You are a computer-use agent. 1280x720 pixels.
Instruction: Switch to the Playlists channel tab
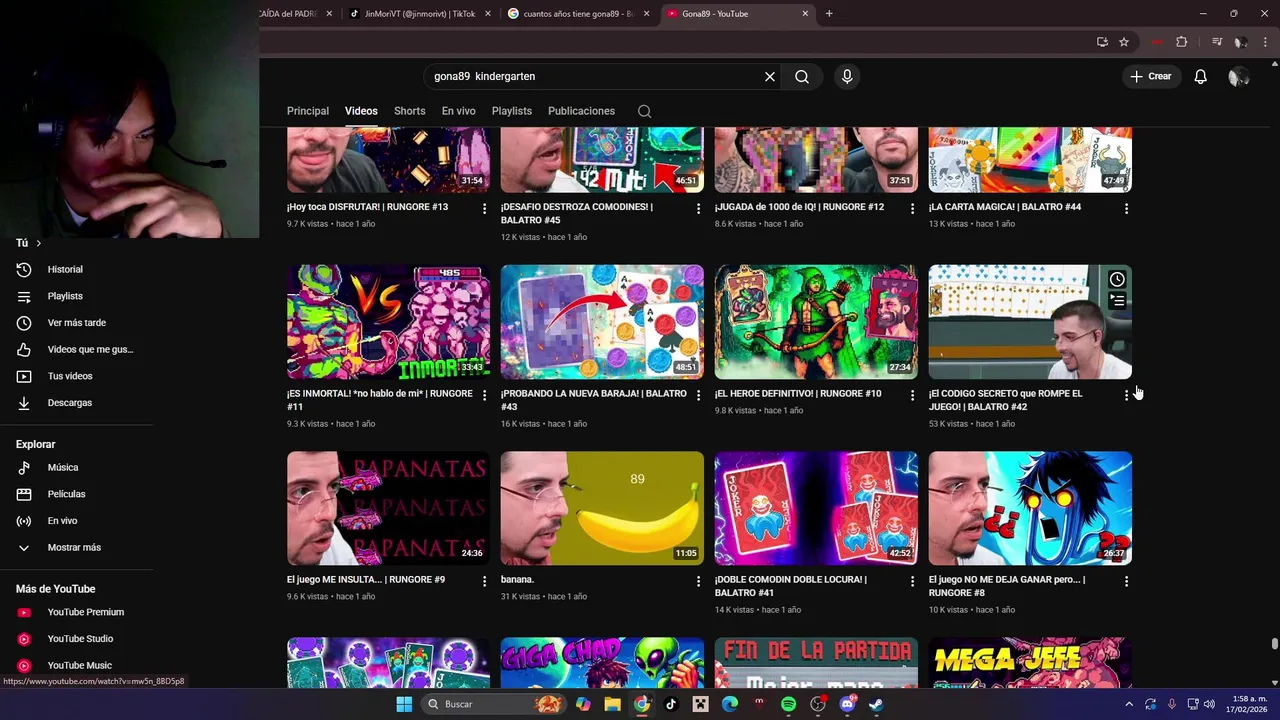(512, 111)
